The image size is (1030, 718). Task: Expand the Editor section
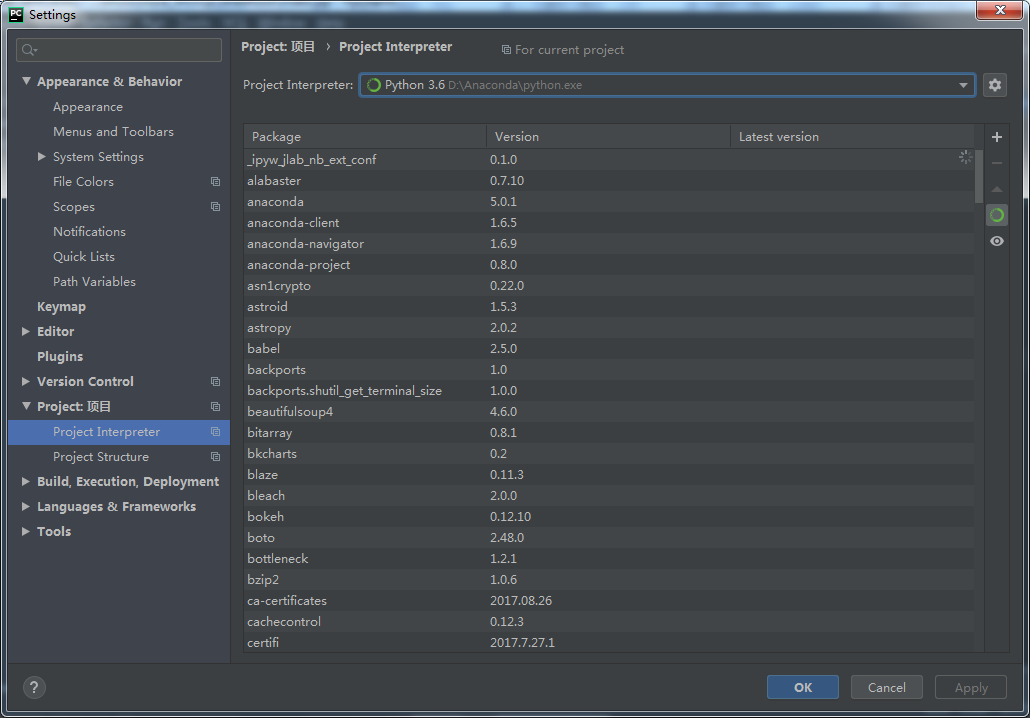(x=26, y=331)
